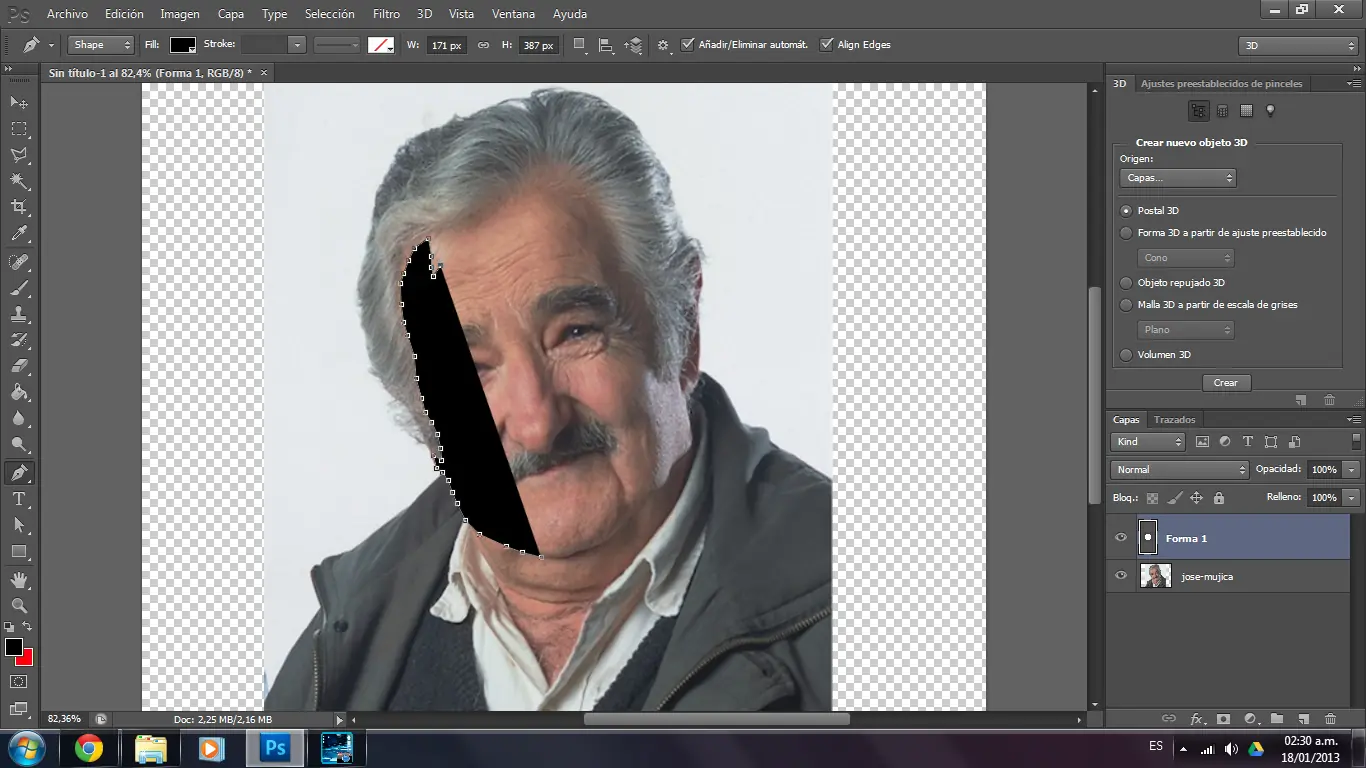Select the Clone Stamp tool
This screenshot has height=768, width=1366.
pyautogui.click(x=19, y=314)
